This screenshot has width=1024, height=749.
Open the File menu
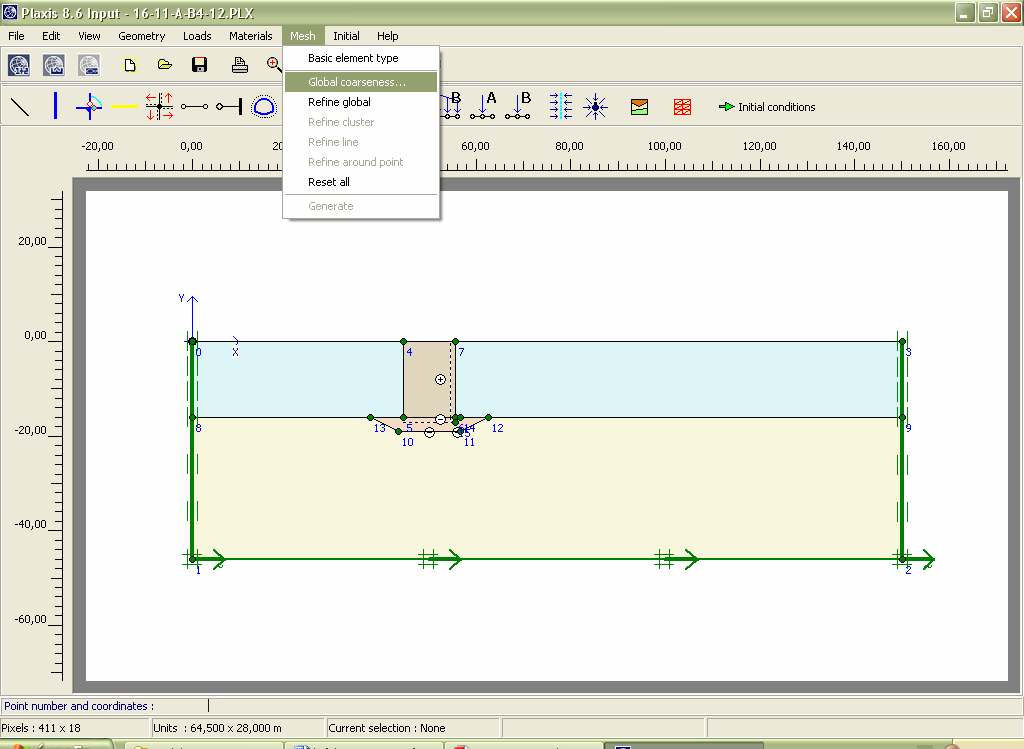coord(16,36)
